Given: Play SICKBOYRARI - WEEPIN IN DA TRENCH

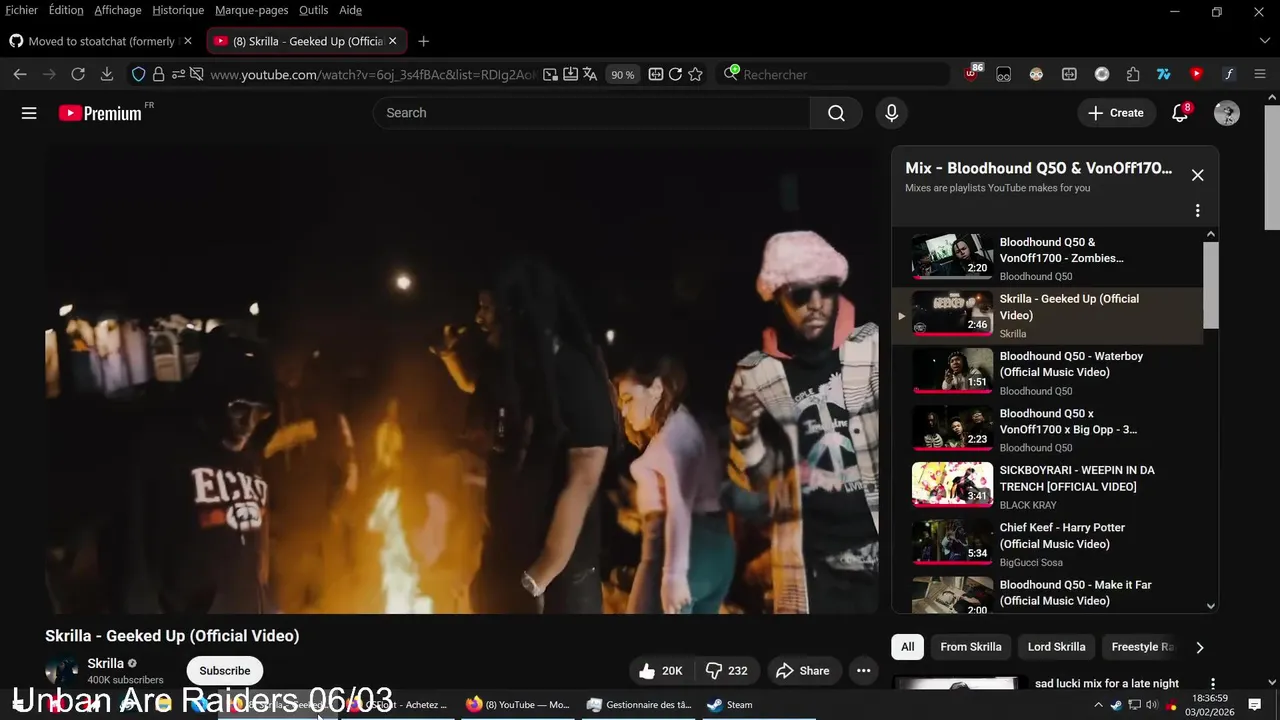Looking at the screenshot, I should pyautogui.click(x=1047, y=487).
